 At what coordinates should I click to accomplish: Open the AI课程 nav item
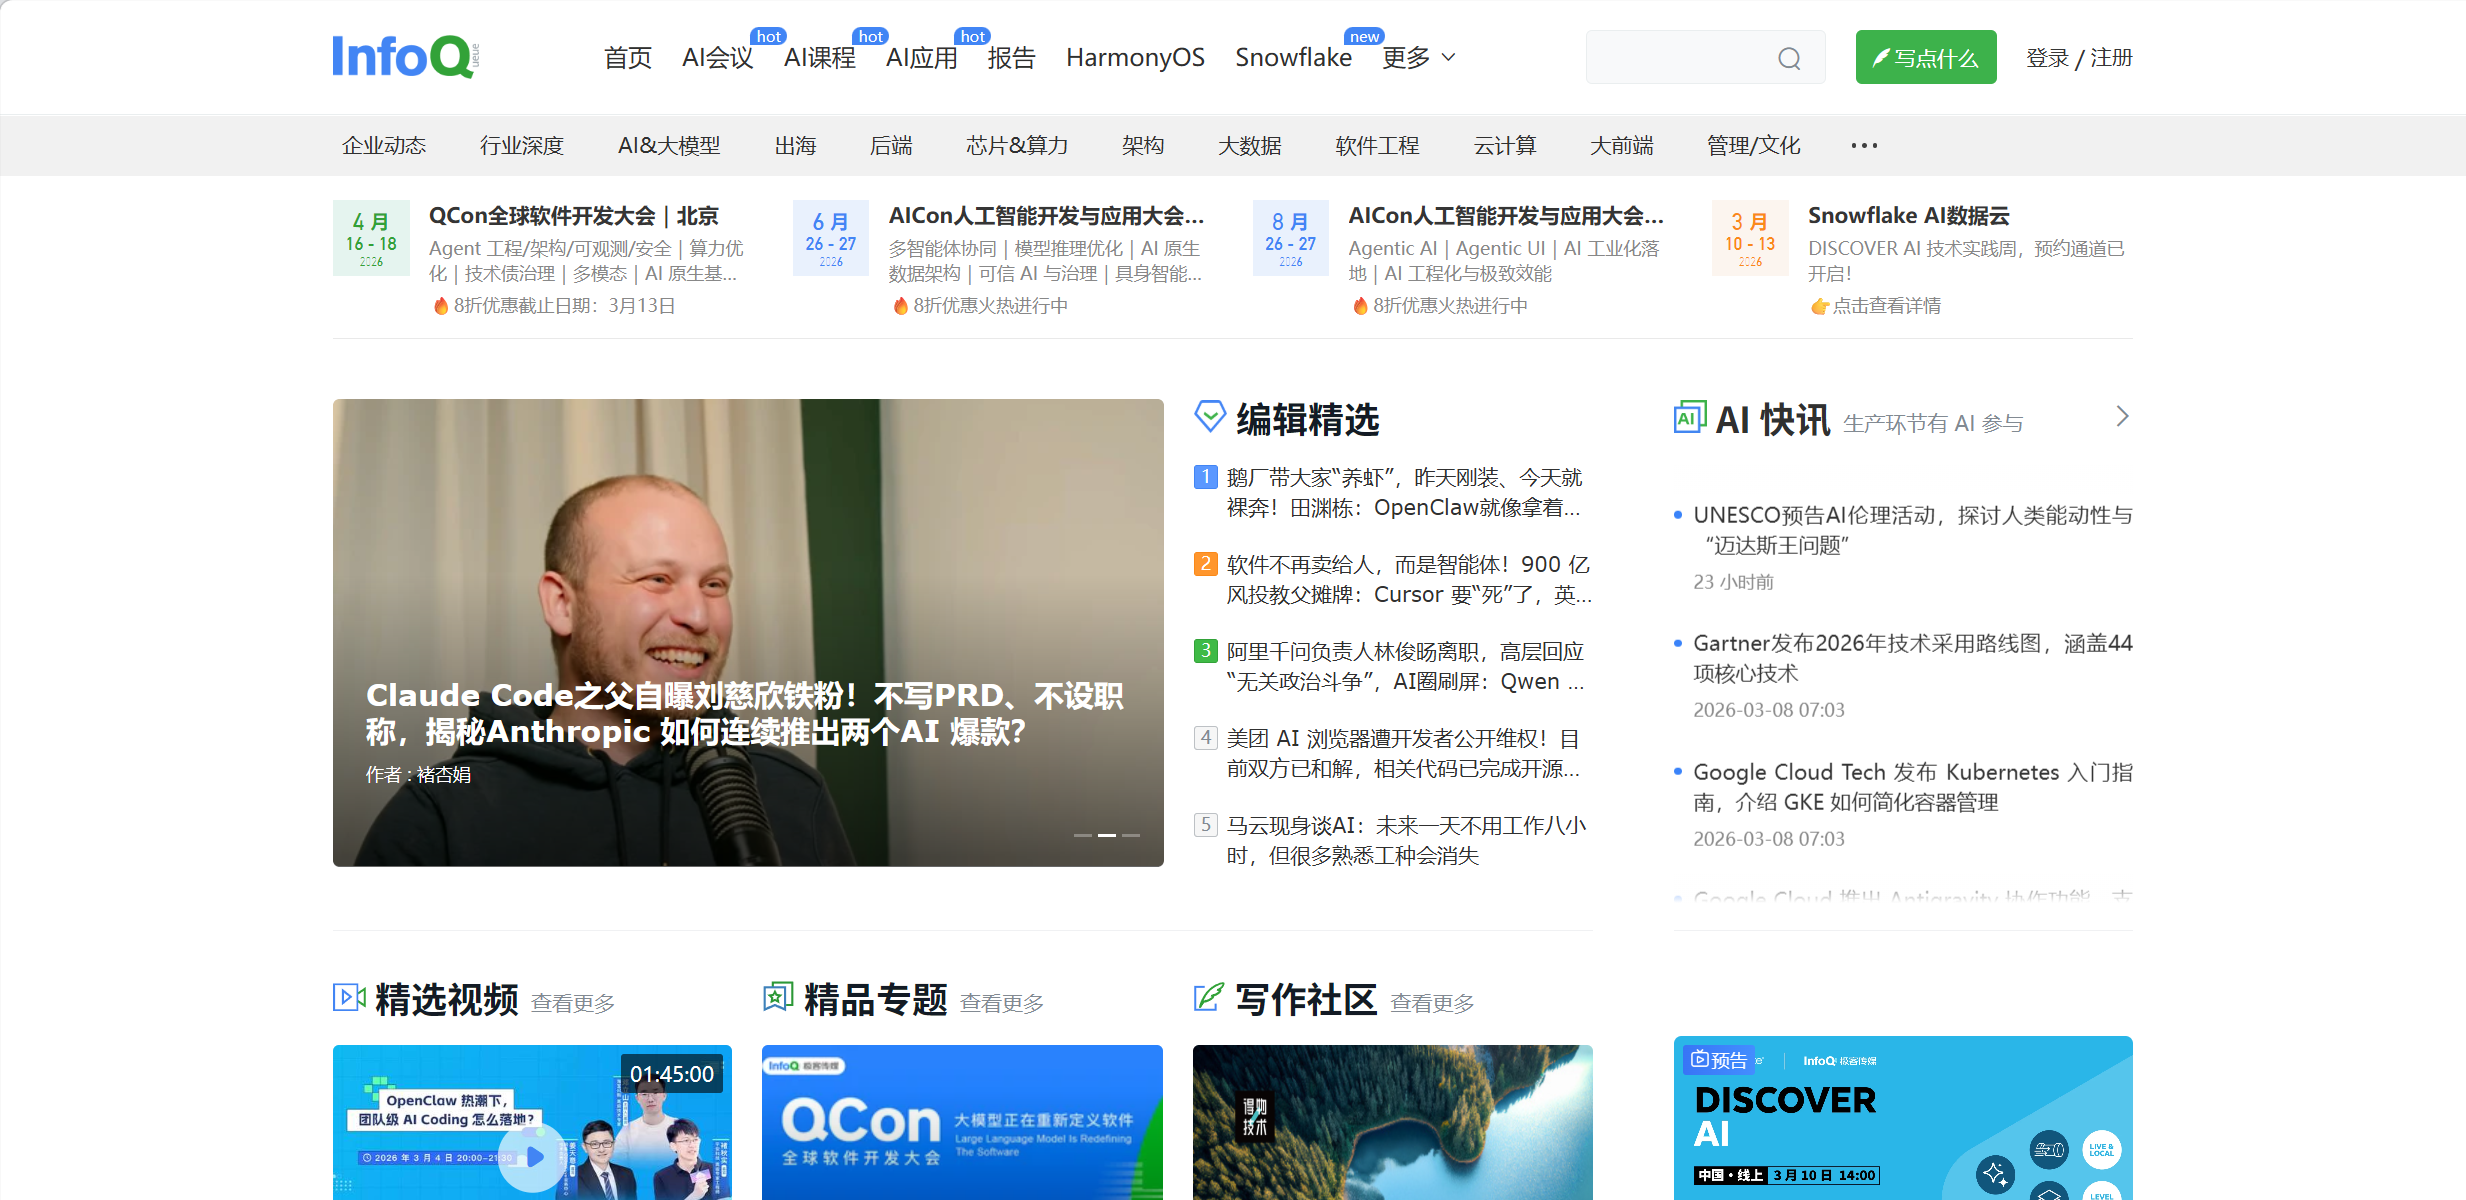click(819, 58)
